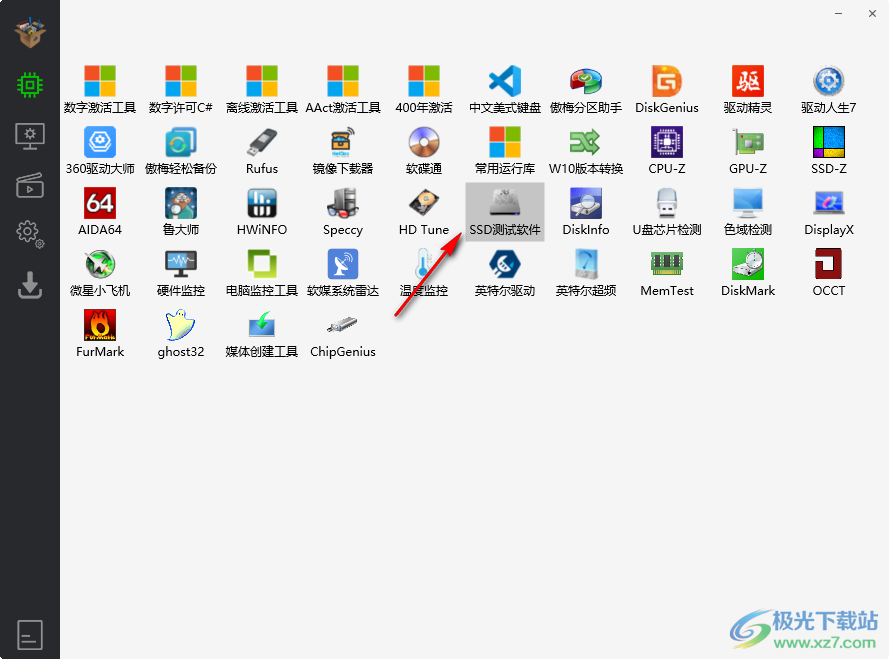Launch 软碟通 disc tool

[424, 151]
